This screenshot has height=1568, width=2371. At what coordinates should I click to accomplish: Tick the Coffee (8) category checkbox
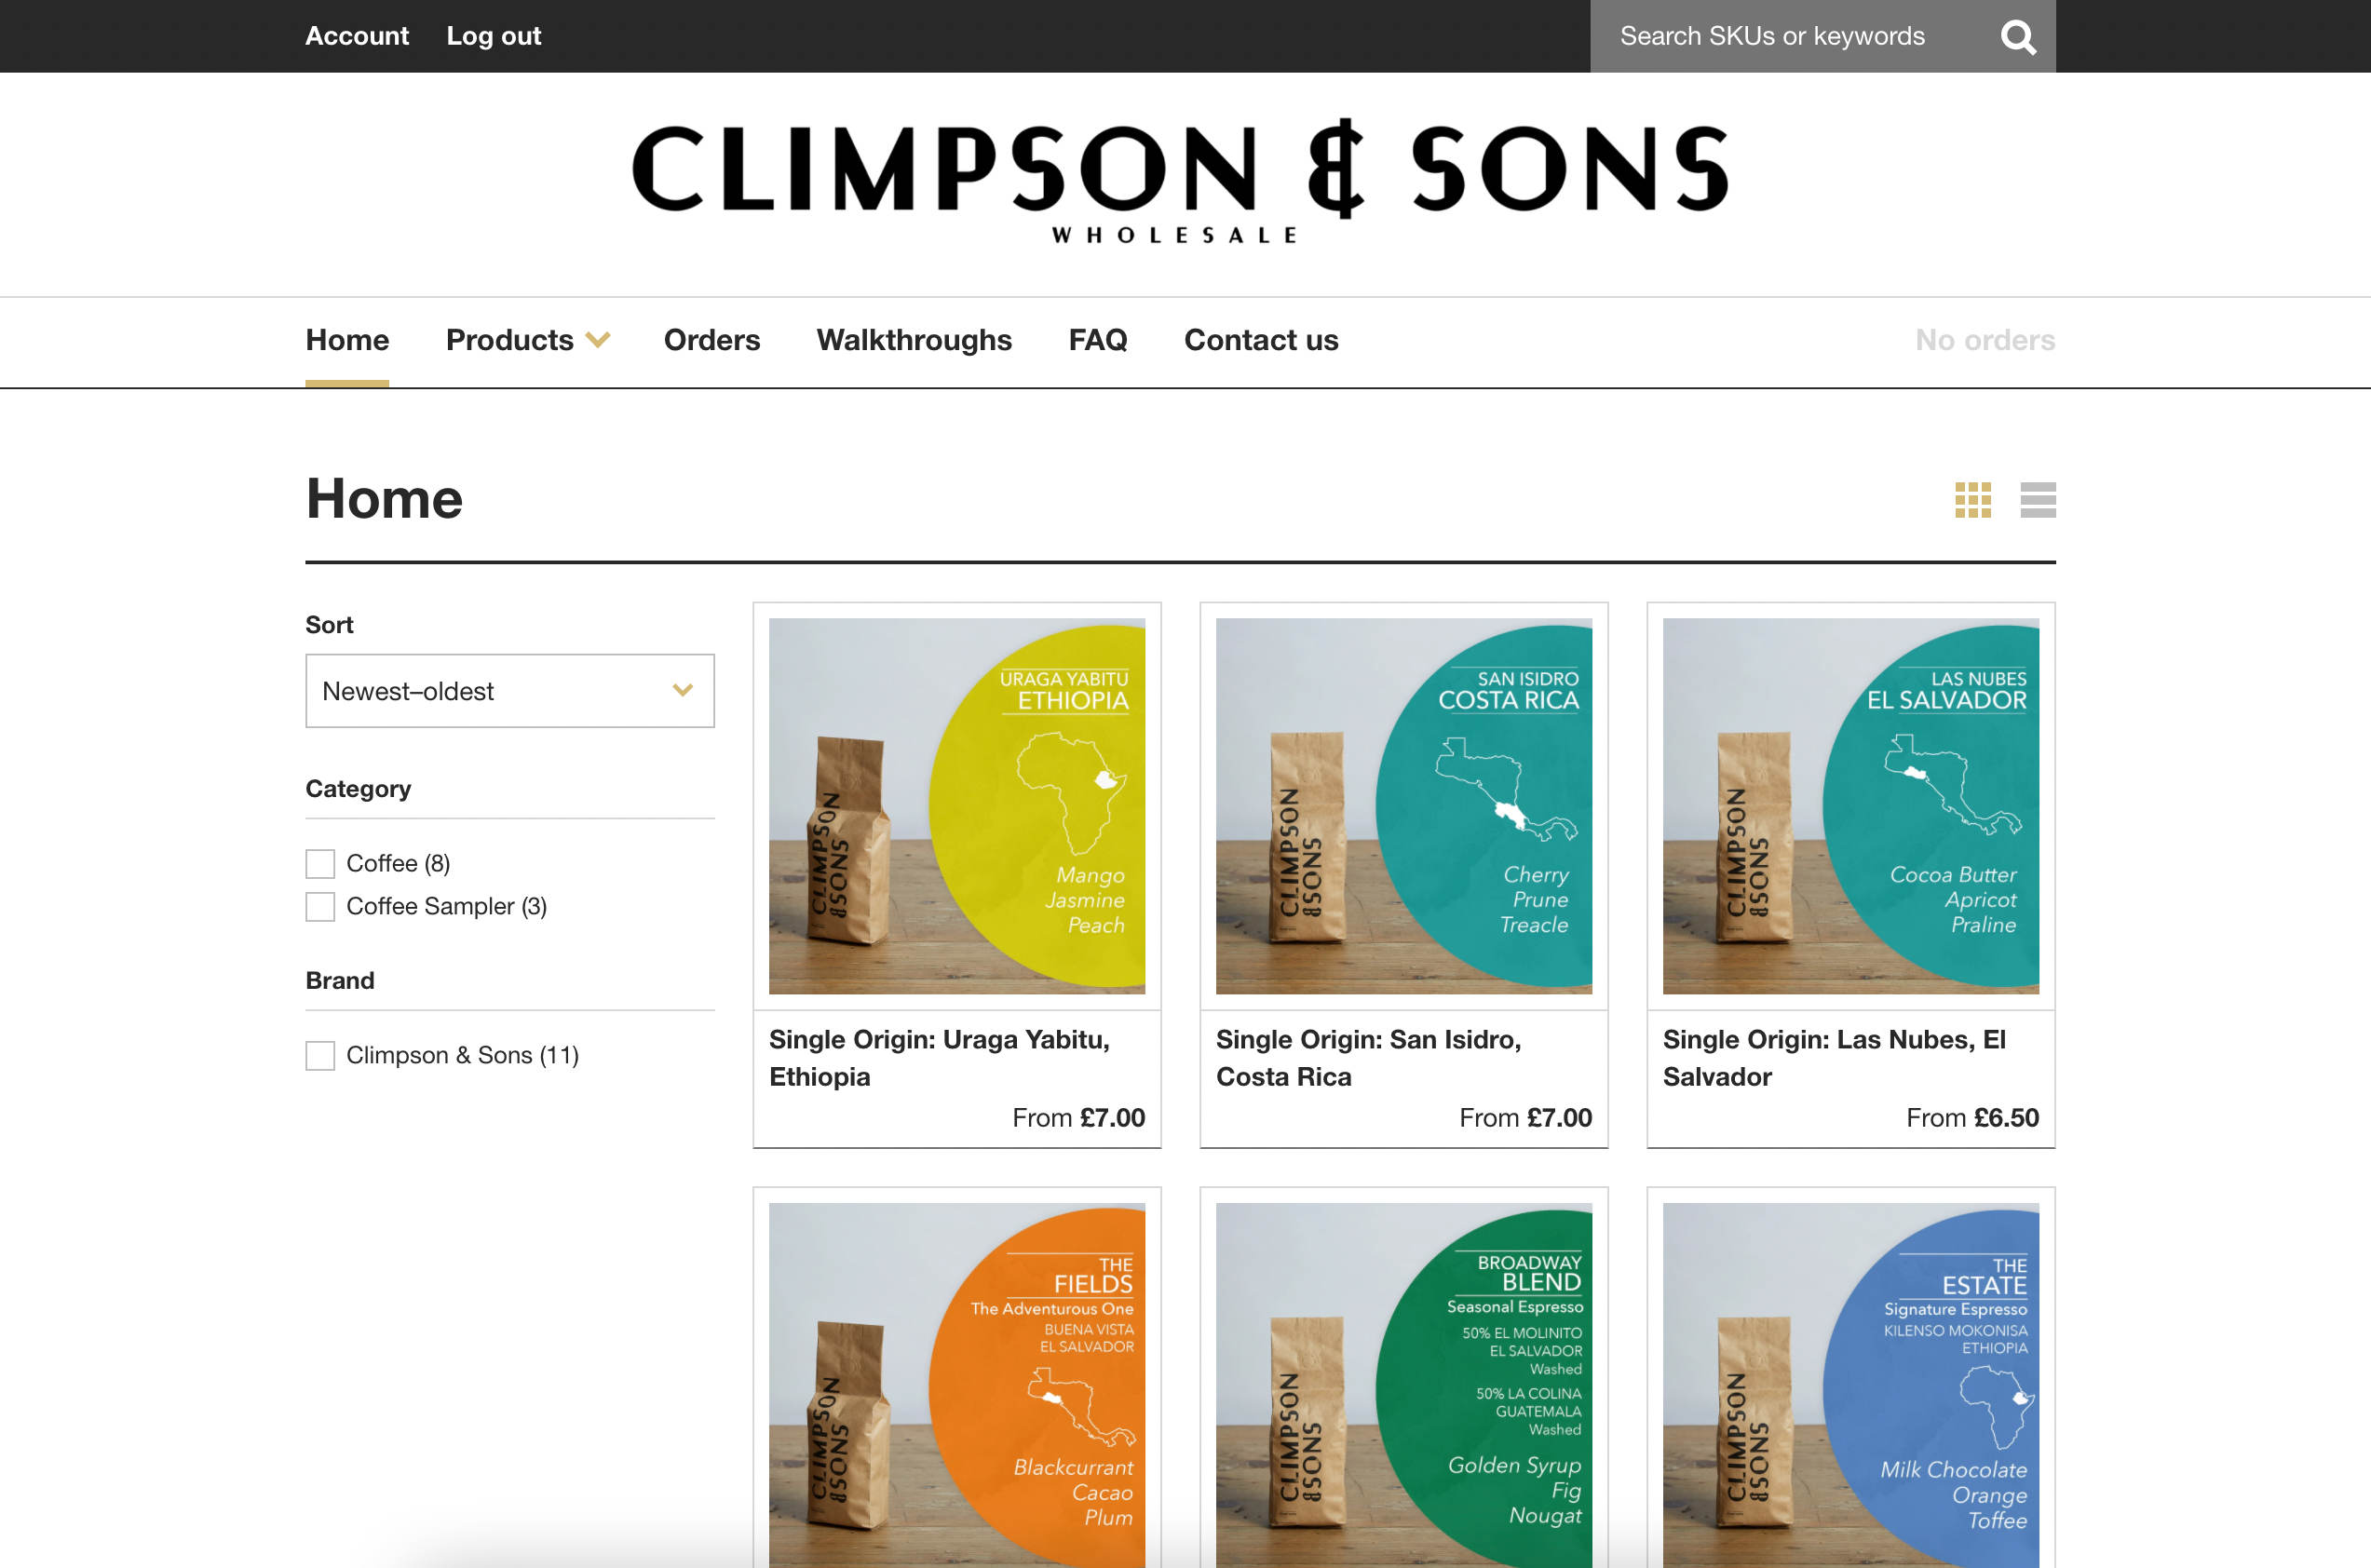click(320, 863)
